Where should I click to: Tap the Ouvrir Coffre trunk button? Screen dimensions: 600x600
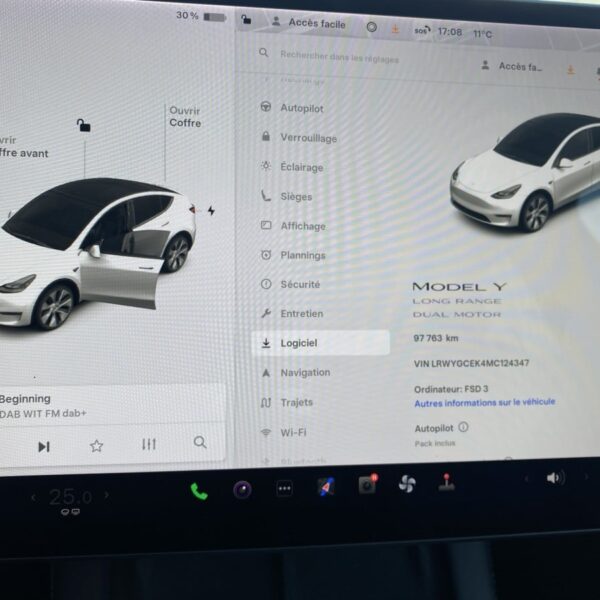point(185,117)
